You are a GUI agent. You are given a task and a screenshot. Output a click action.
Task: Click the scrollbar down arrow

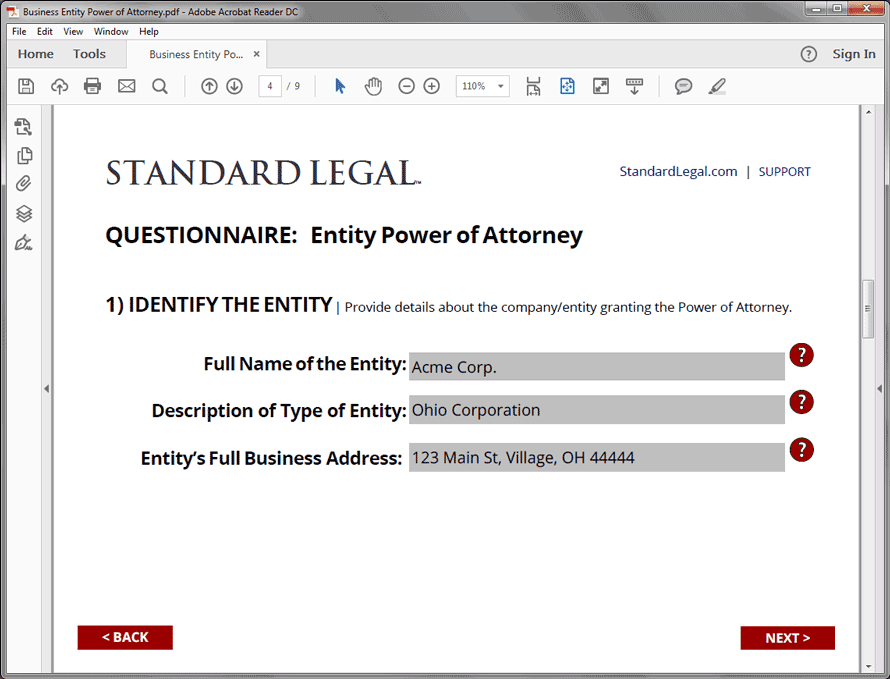tap(868, 667)
